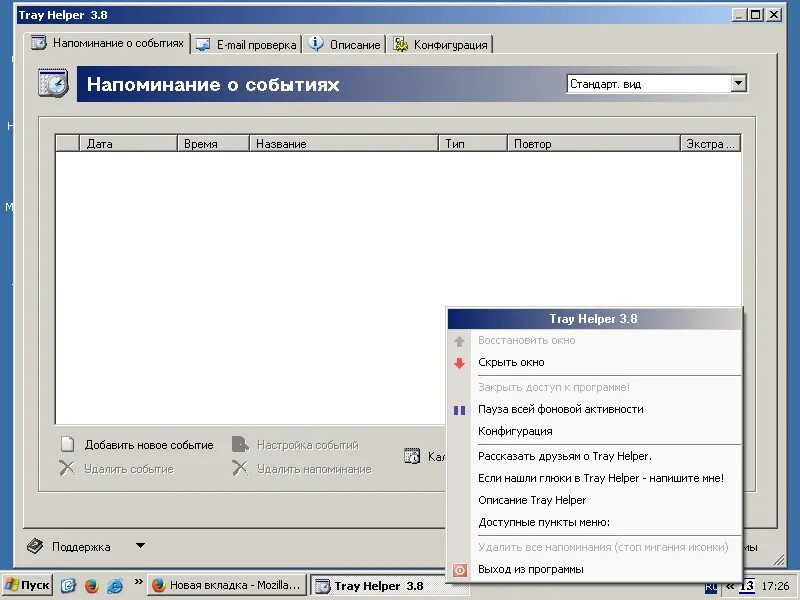Open the Описание tab
800x600 pixels.
click(x=344, y=45)
